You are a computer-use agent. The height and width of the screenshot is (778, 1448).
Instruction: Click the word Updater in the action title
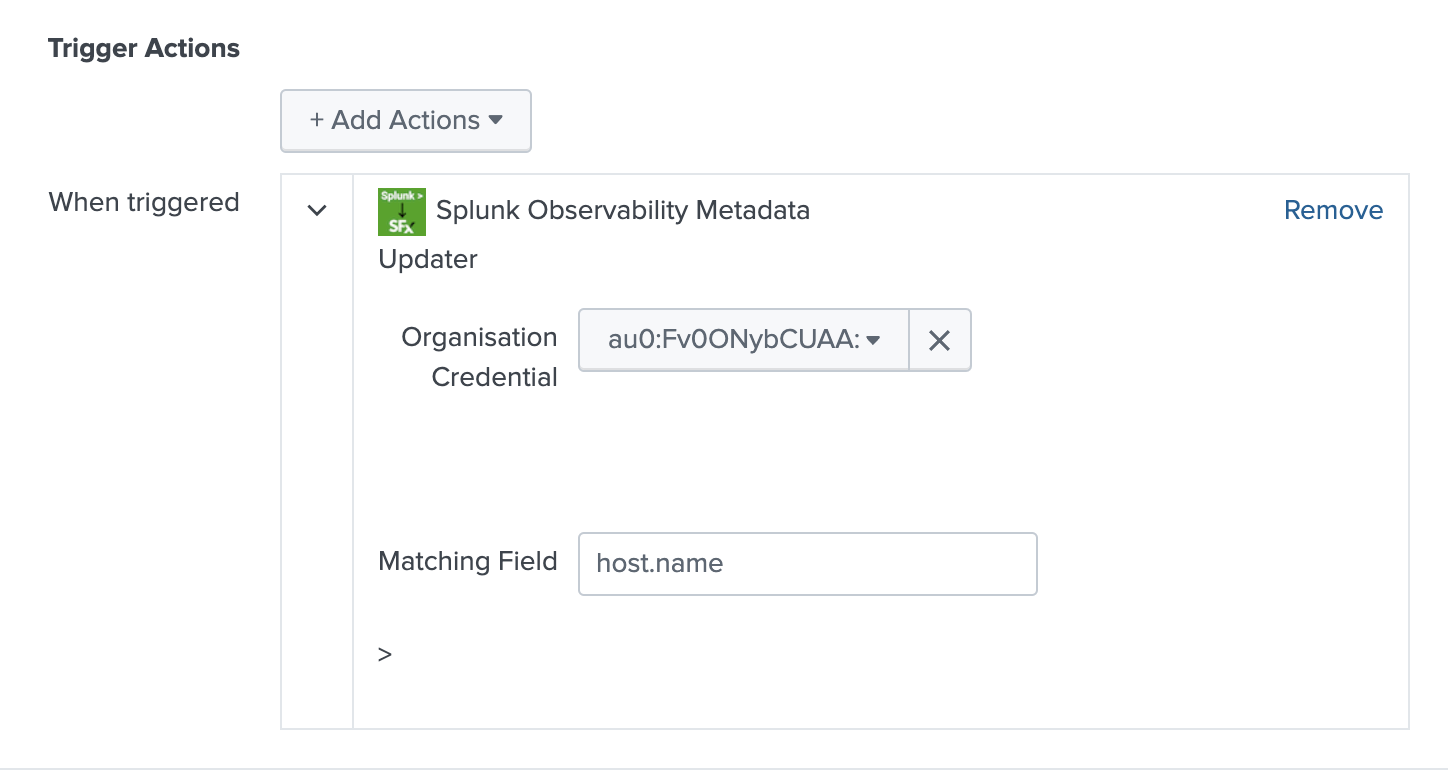click(x=428, y=259)
